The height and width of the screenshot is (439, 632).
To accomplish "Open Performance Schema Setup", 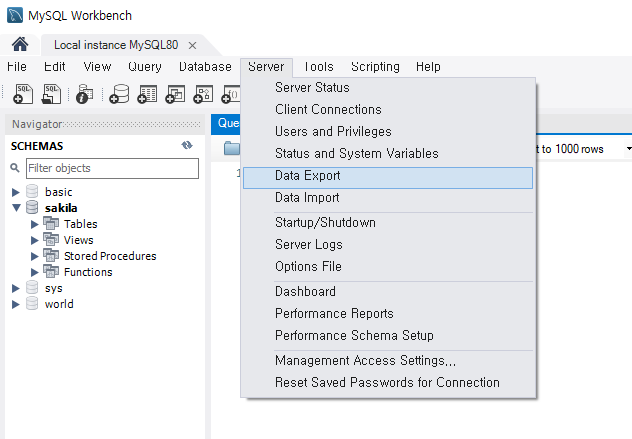I will point(388,336).
